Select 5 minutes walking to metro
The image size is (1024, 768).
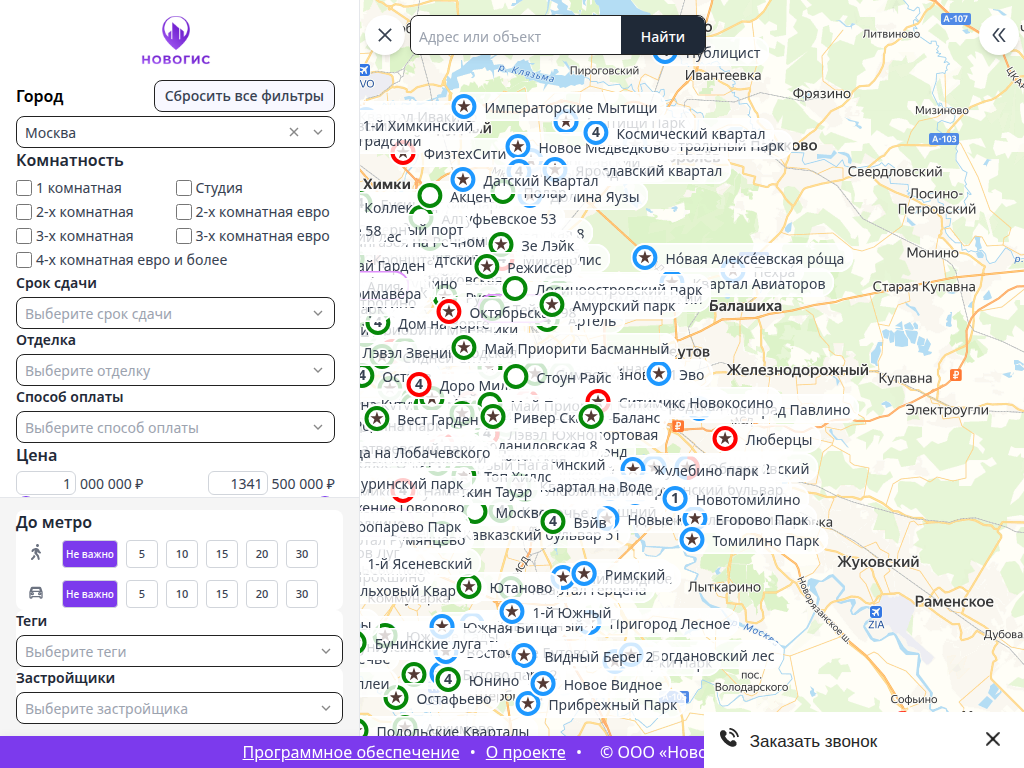pos(142,554)
